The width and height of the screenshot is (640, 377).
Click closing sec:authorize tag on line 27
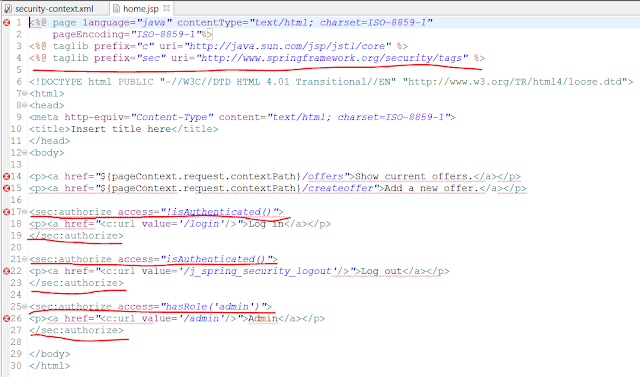[76, 330]
